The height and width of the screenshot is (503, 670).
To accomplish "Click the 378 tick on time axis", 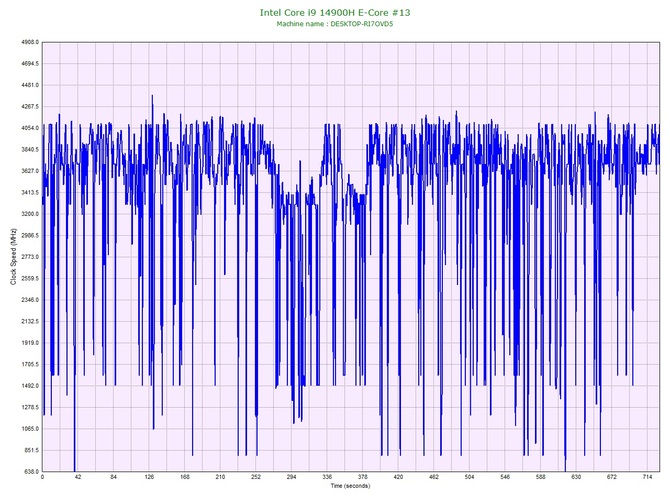I will coord(363,477).
